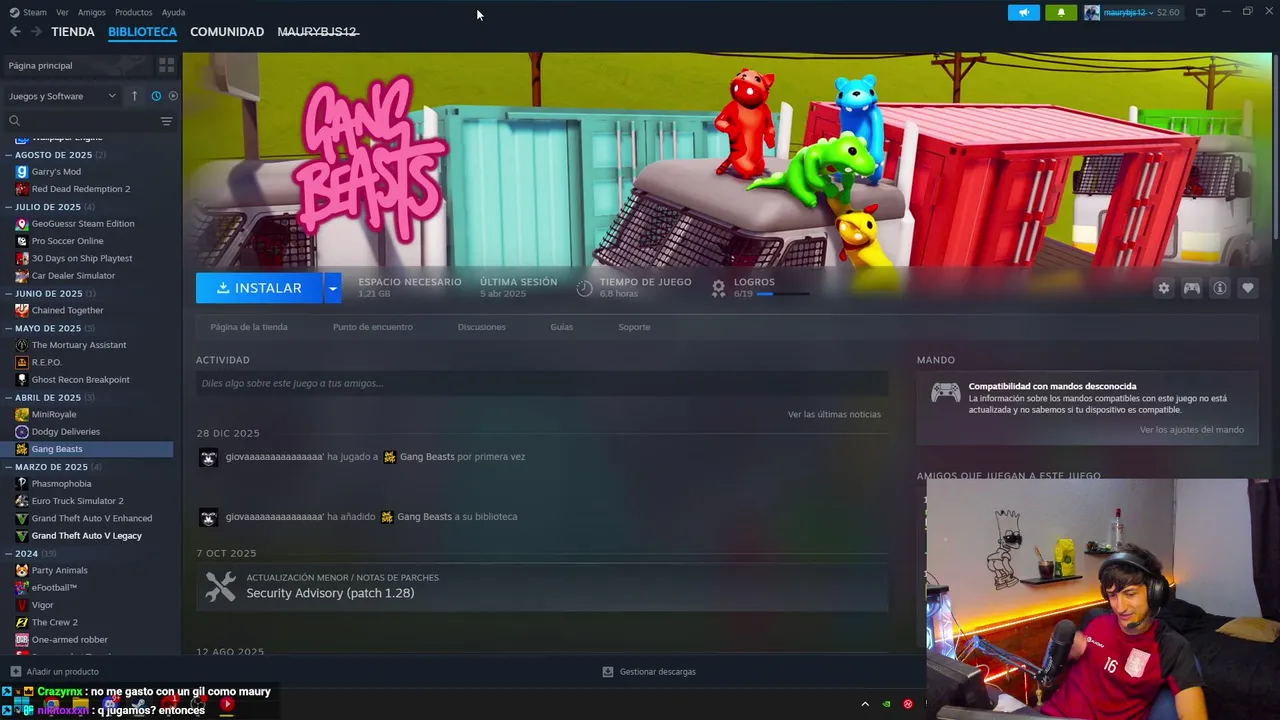Collapse the ABRIL DE 2025 group
1280x720 pixels.
tap(8, 397)
